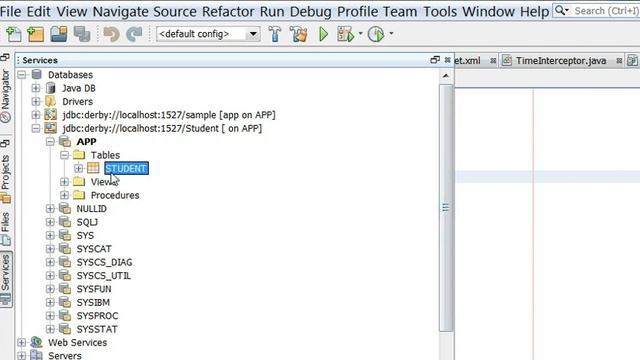Select the SYSIBM schema
This screenshot has width=640, height=360.
[93, 302]
